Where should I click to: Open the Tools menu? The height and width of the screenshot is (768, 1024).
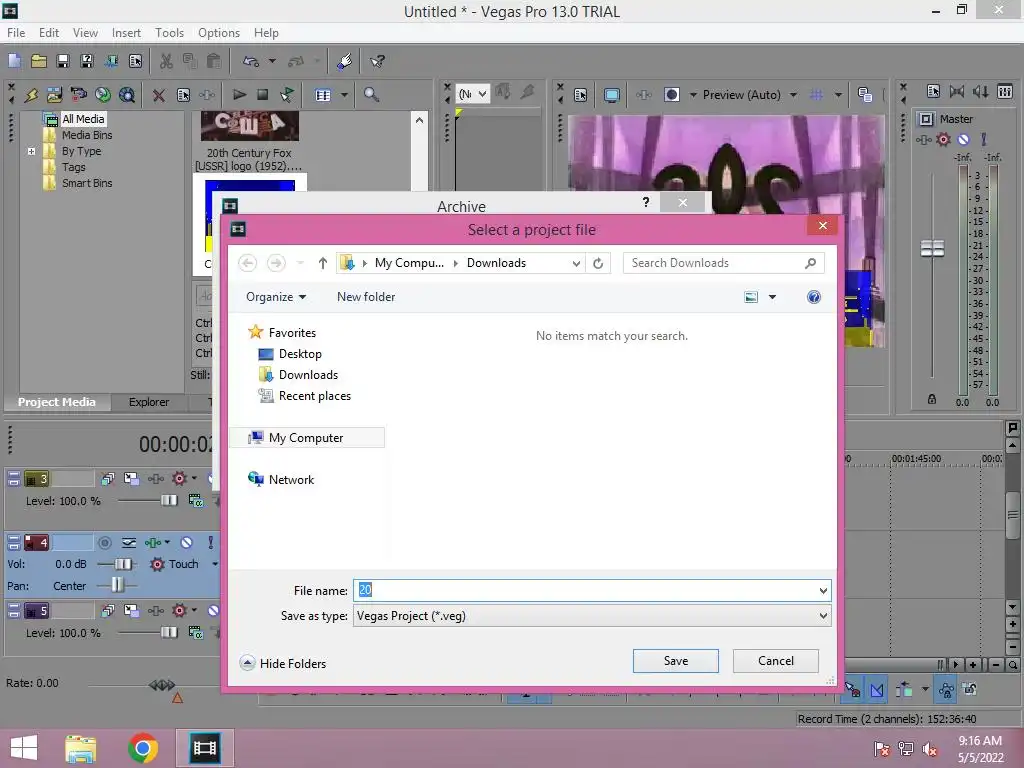(169, 33)
